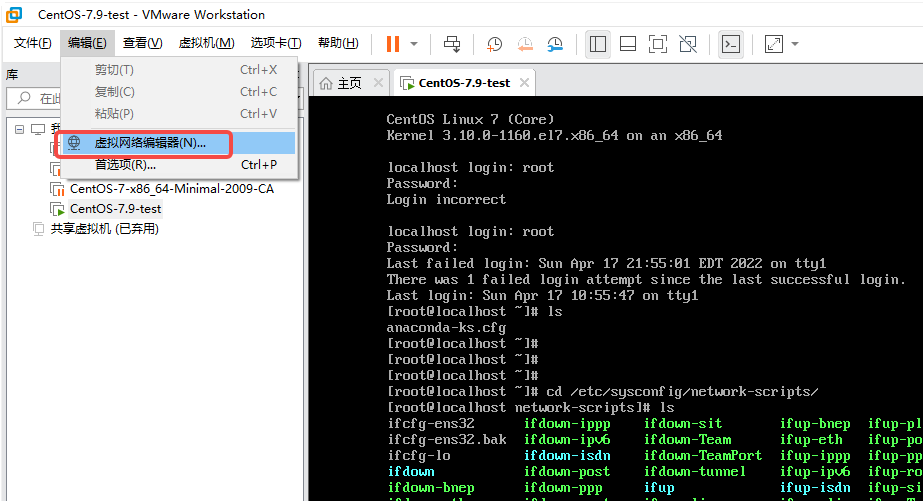Image resolution: width=923 pixels, height=501 pixels.
Task: Click anaconda-ks.cfg in terminal output
Action: point(446,328)
